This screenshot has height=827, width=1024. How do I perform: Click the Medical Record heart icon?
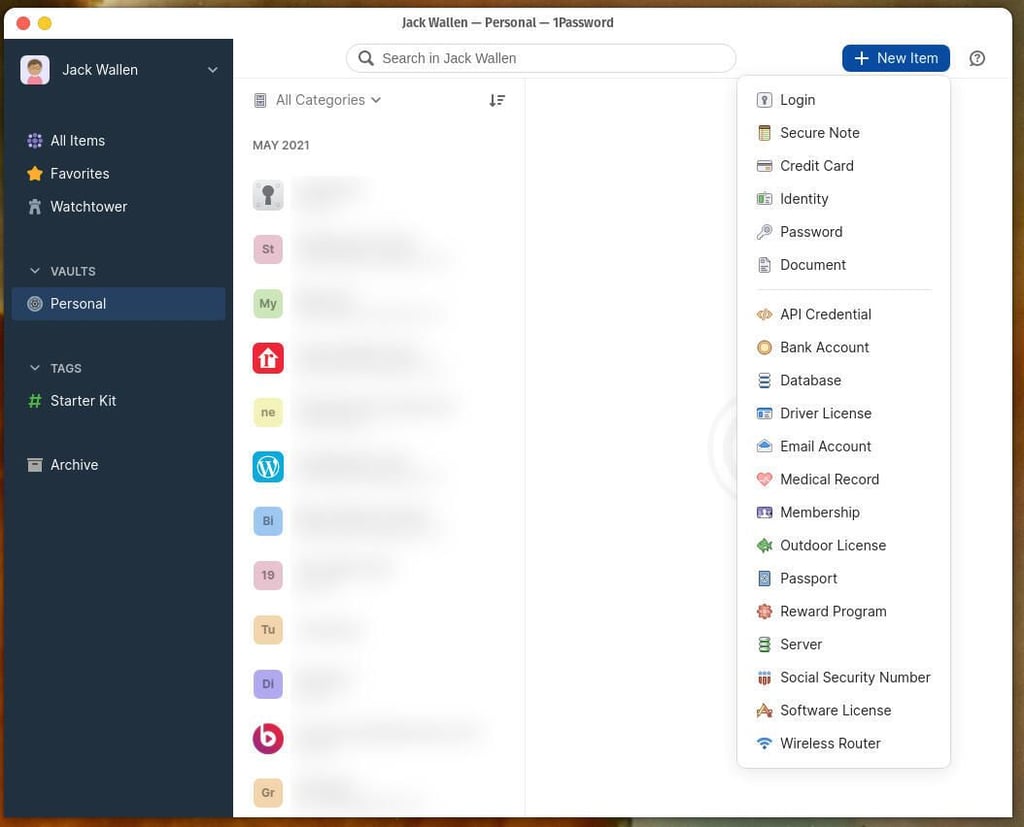[x=764, y=480]
